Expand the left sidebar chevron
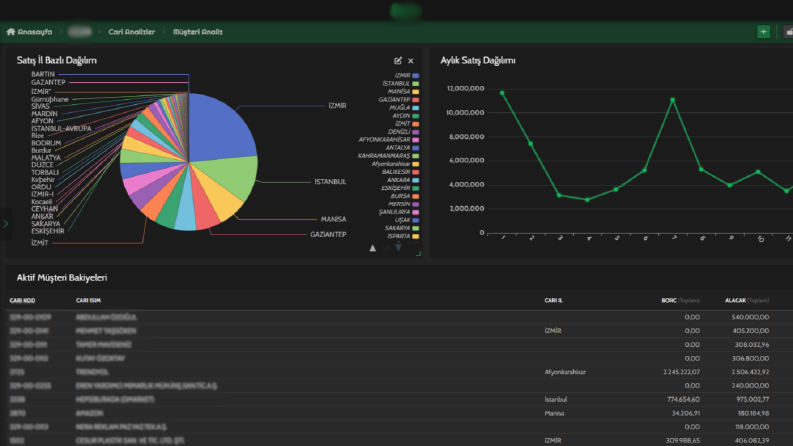 pos(6,224)
